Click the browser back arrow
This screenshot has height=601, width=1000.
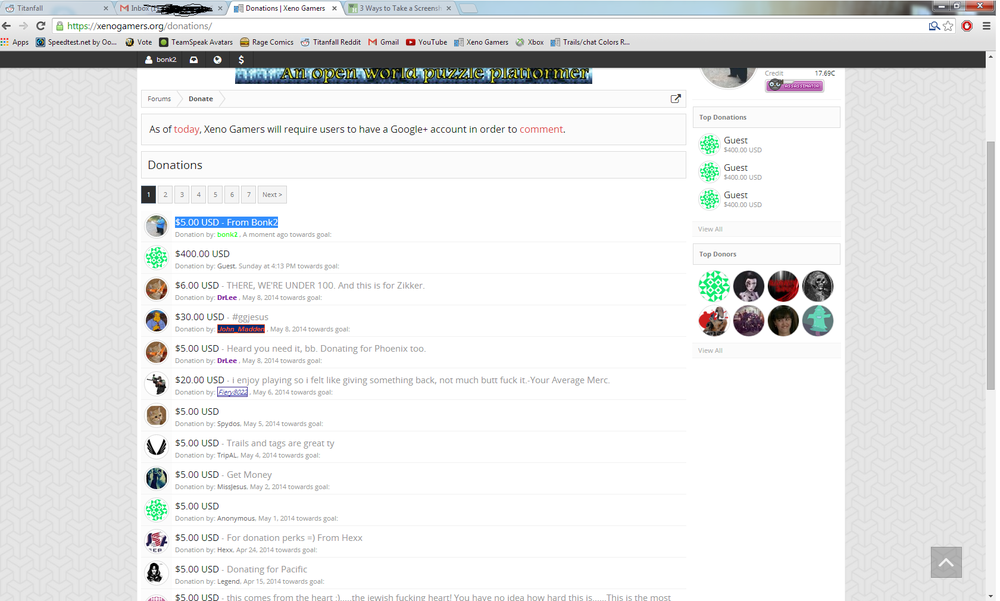(7, 26)
